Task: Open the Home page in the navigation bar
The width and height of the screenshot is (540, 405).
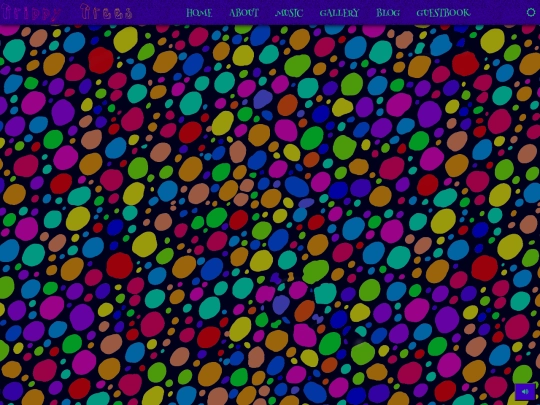Action: click(199, 13)
